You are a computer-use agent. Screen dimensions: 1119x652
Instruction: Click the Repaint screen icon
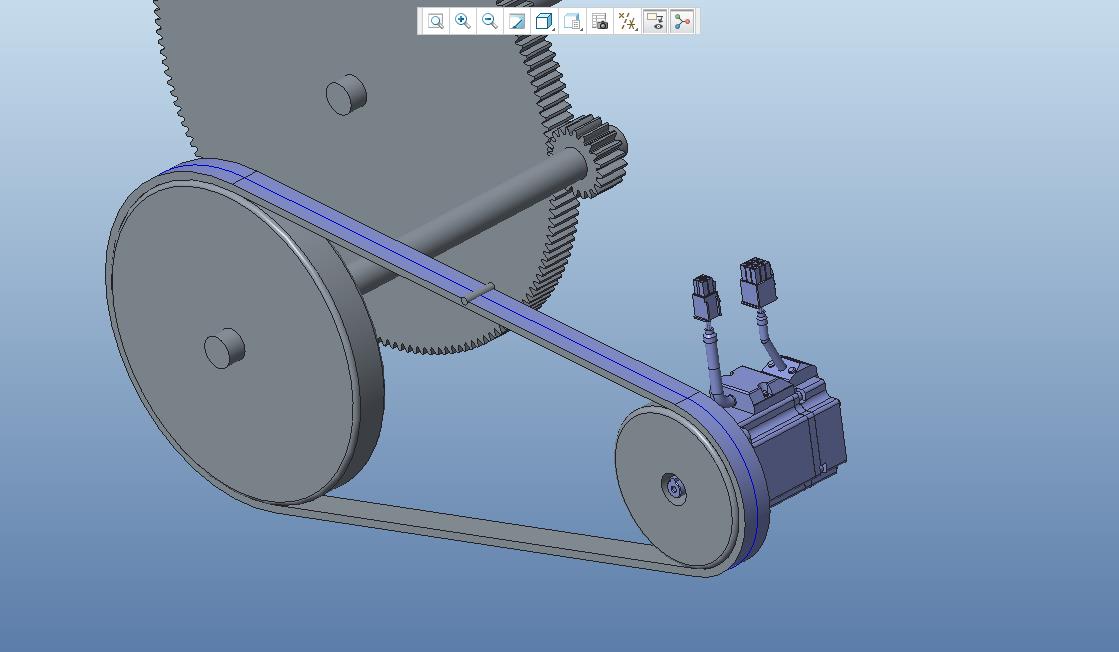click(517, 21)
